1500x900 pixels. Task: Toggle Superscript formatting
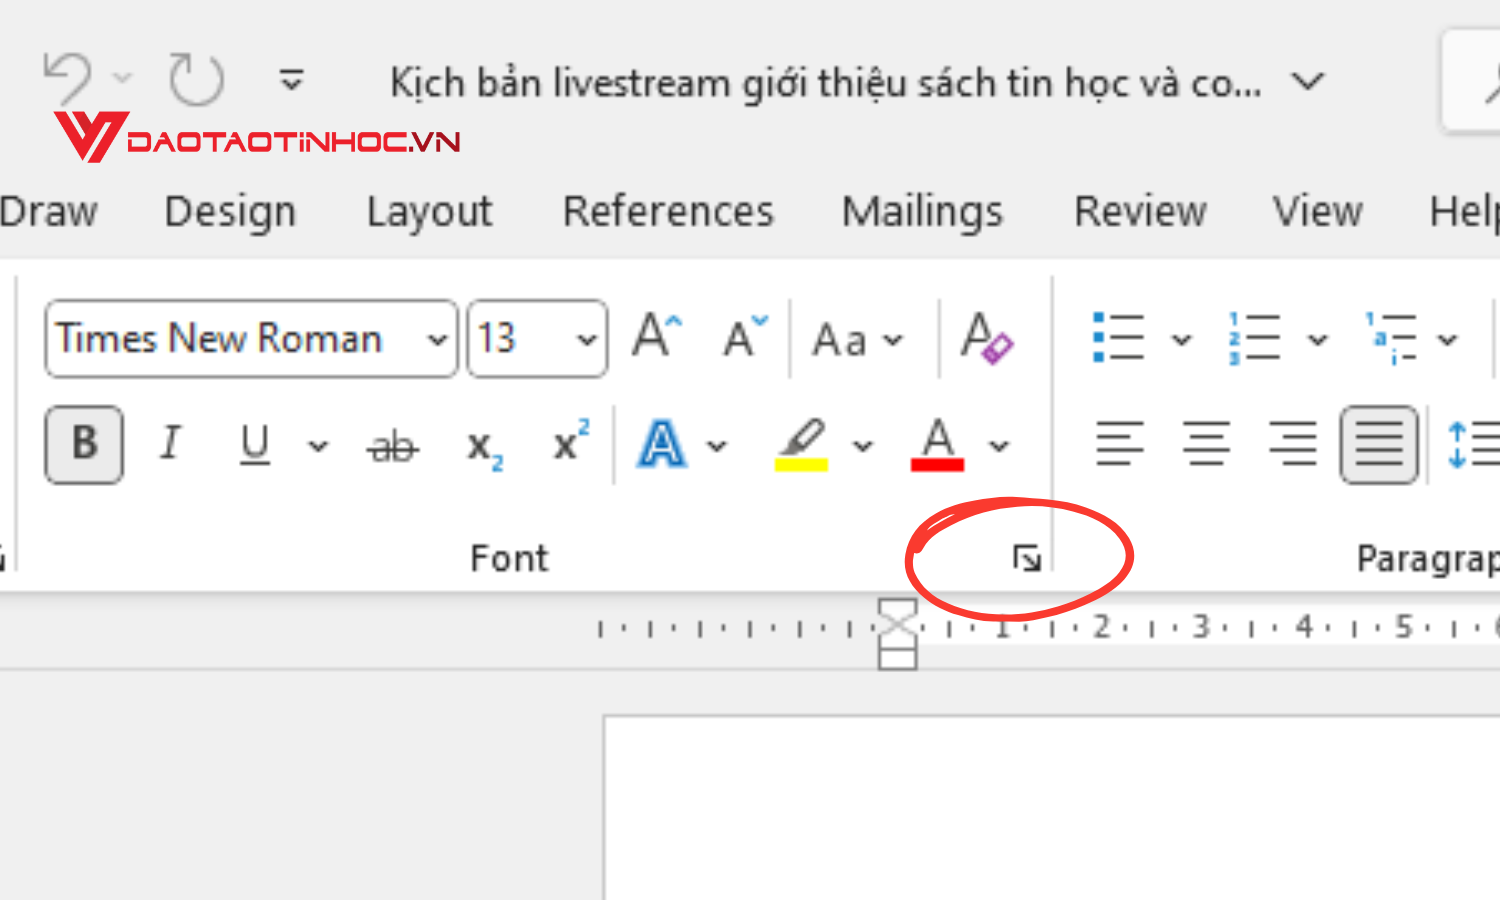click(571, 442)
